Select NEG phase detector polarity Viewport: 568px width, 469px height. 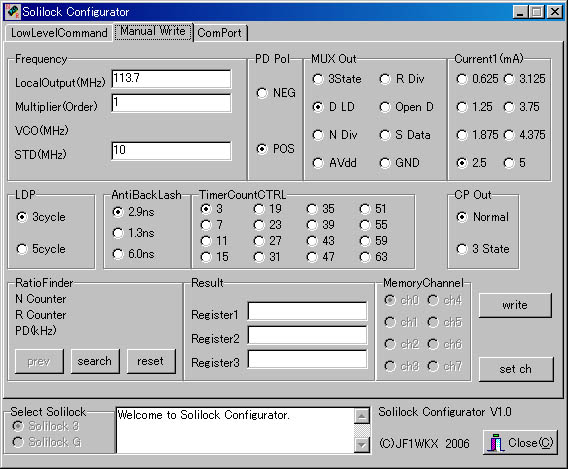(276, 93)
